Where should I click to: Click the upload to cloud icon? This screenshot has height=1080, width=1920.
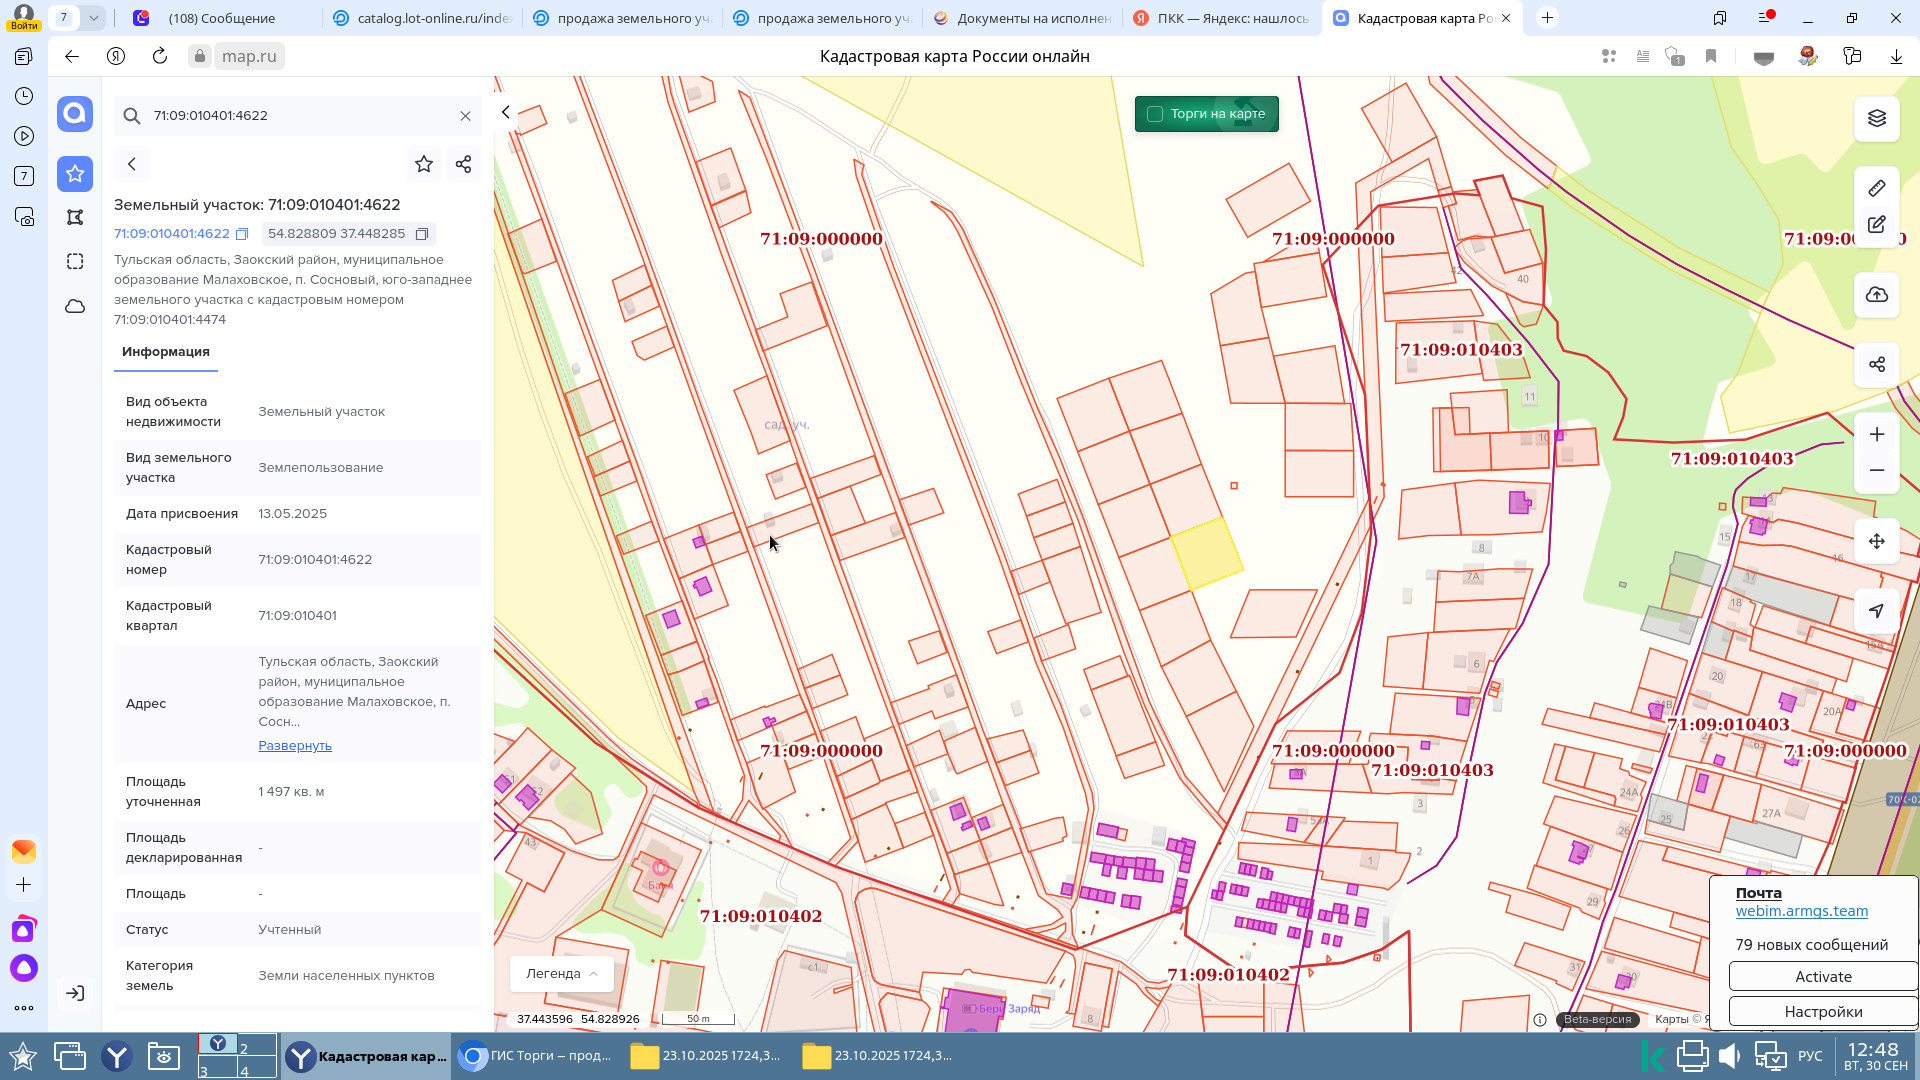pos(1876,295)
